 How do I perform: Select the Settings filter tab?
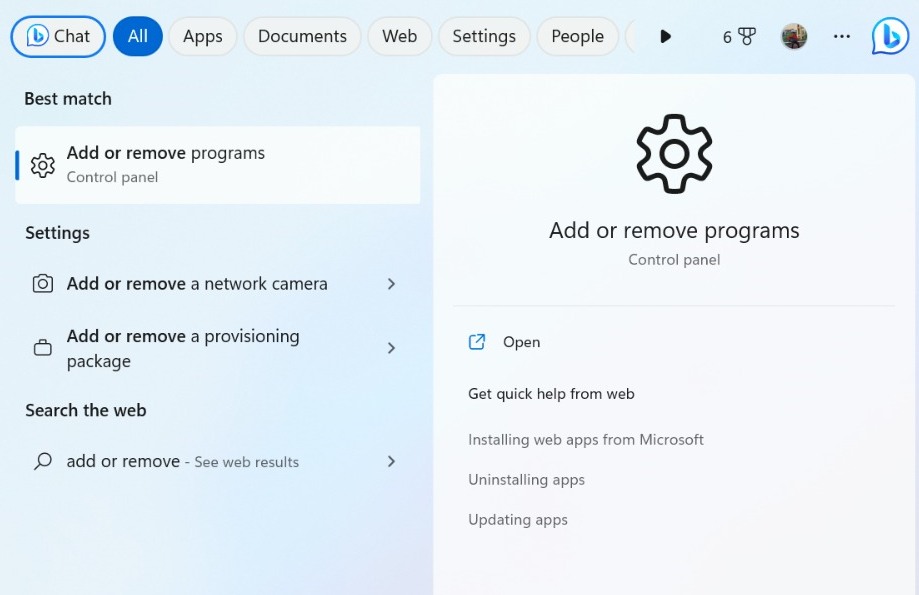pyautogui.click(x=484, y=36)
